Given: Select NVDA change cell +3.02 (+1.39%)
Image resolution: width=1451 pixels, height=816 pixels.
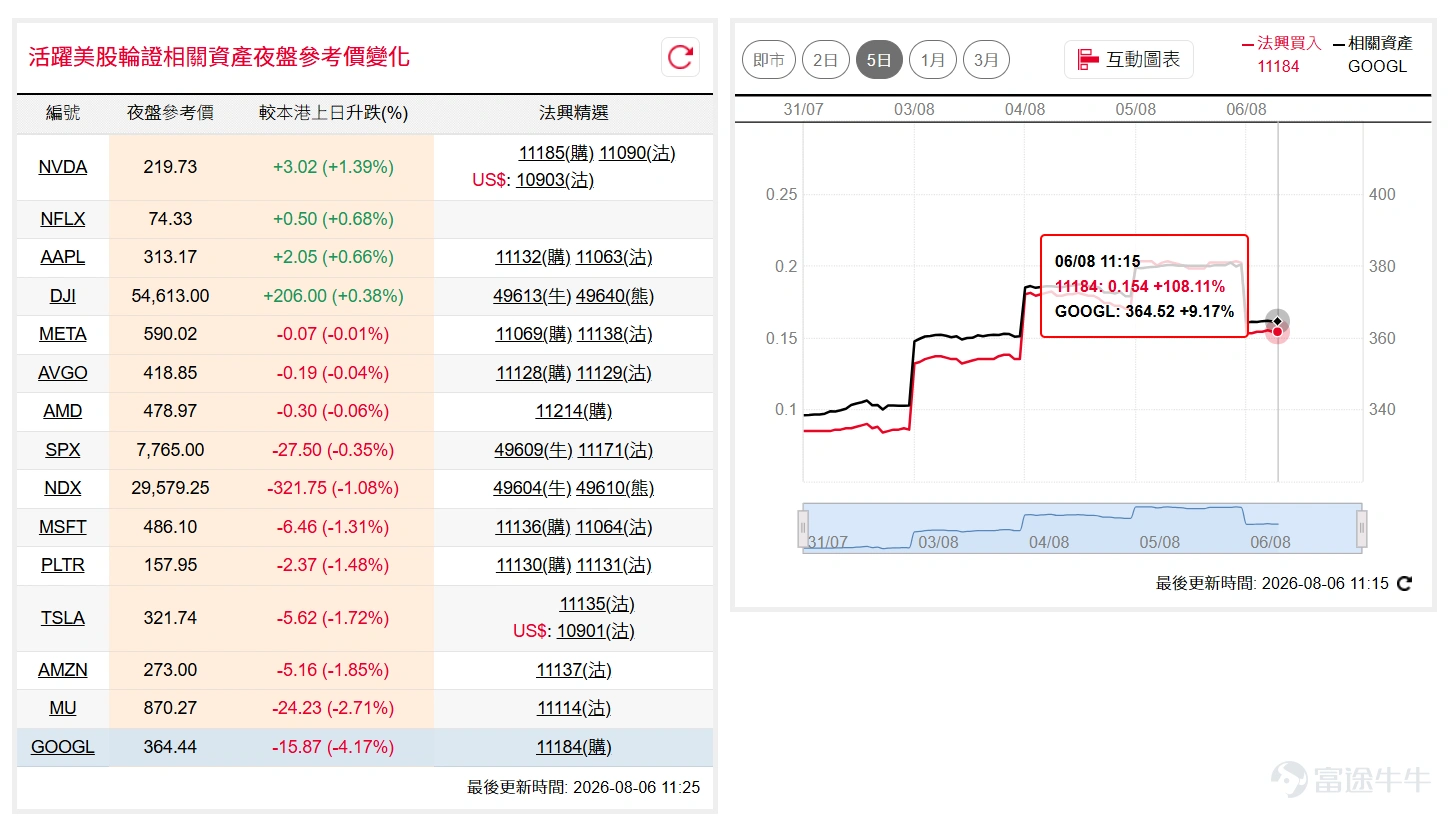Looking at the screenshot, I should tap(333, 167).
